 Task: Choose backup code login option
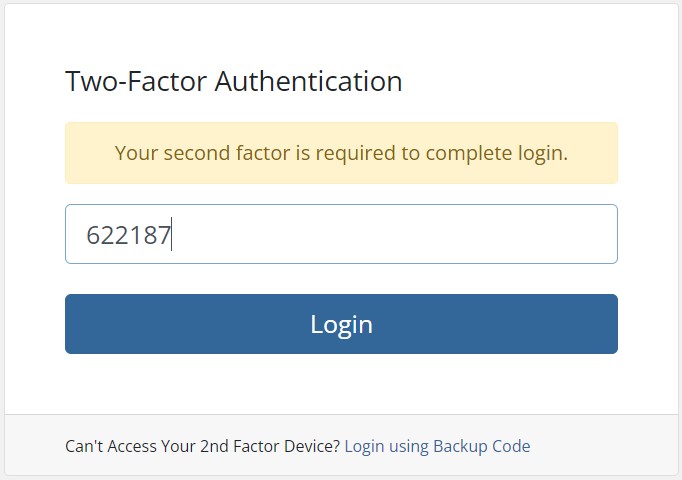[x=437, y=447]
